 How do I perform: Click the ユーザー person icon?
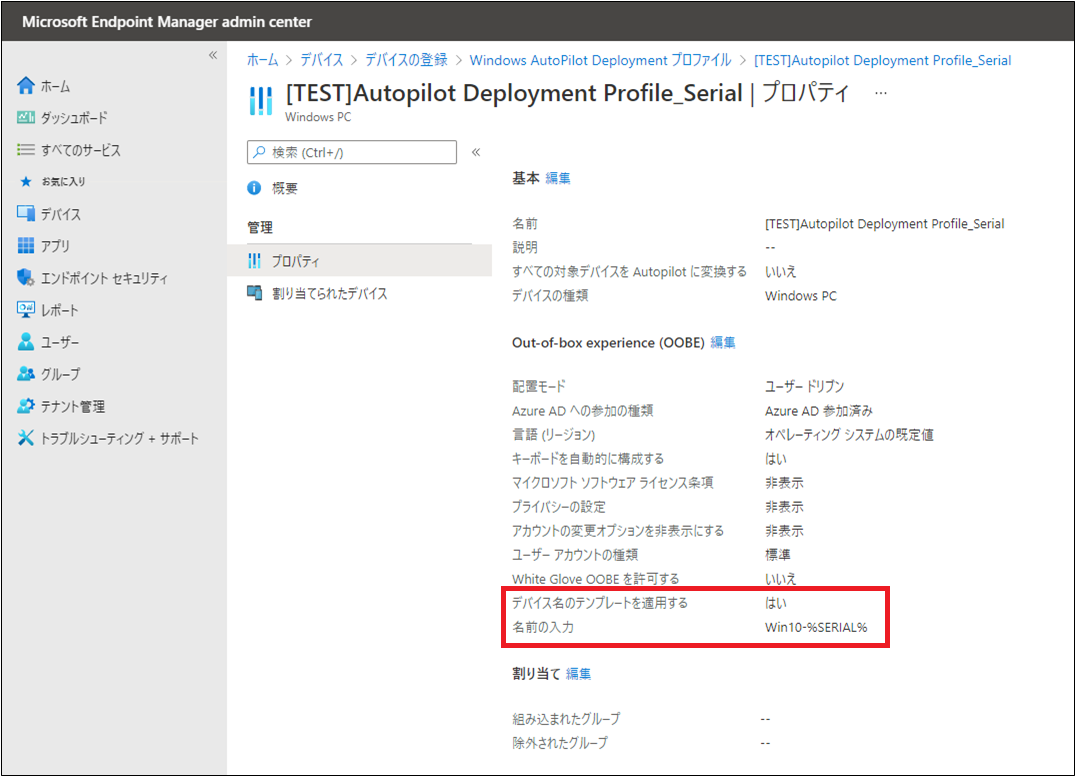tap(26, 342)
